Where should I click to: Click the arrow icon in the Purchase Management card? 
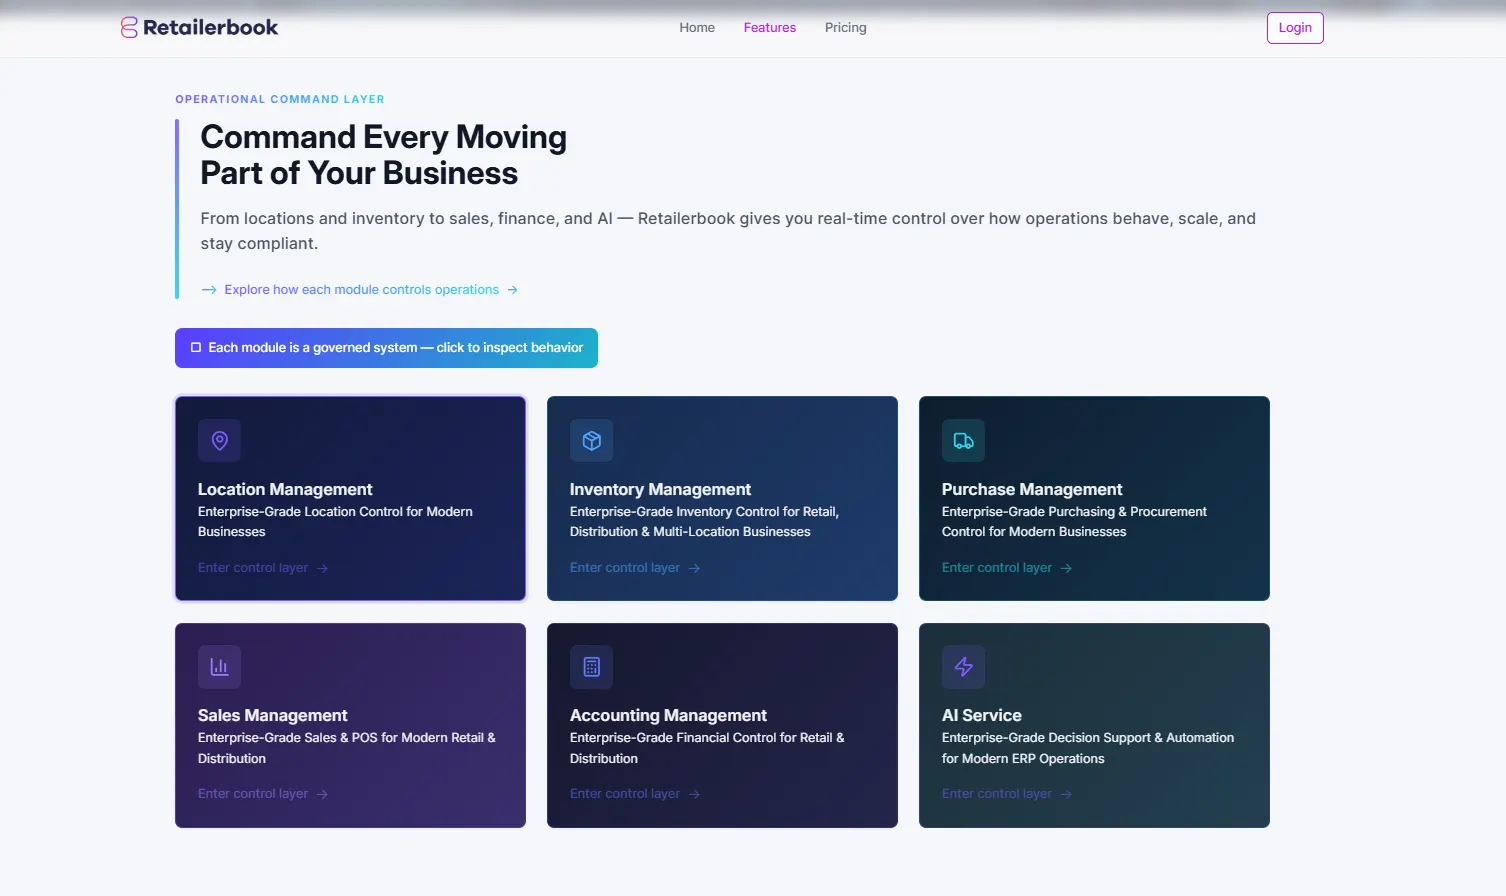point(1066,568)
